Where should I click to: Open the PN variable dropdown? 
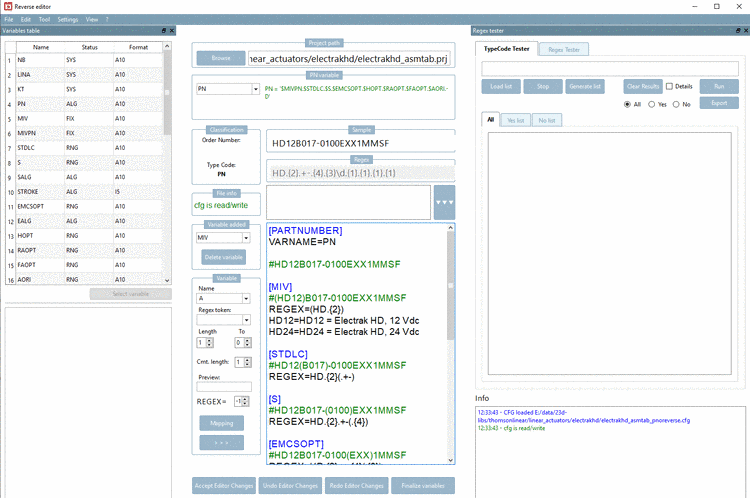[255, 89]
